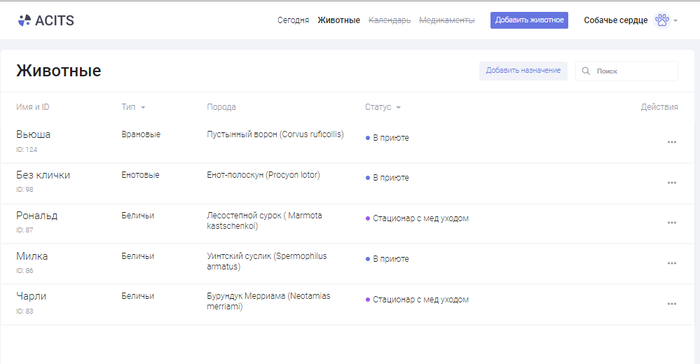The width and height of the screenshot is (700, 364).
Task: Open the Вьюша animal record
Action: point(33,134)
